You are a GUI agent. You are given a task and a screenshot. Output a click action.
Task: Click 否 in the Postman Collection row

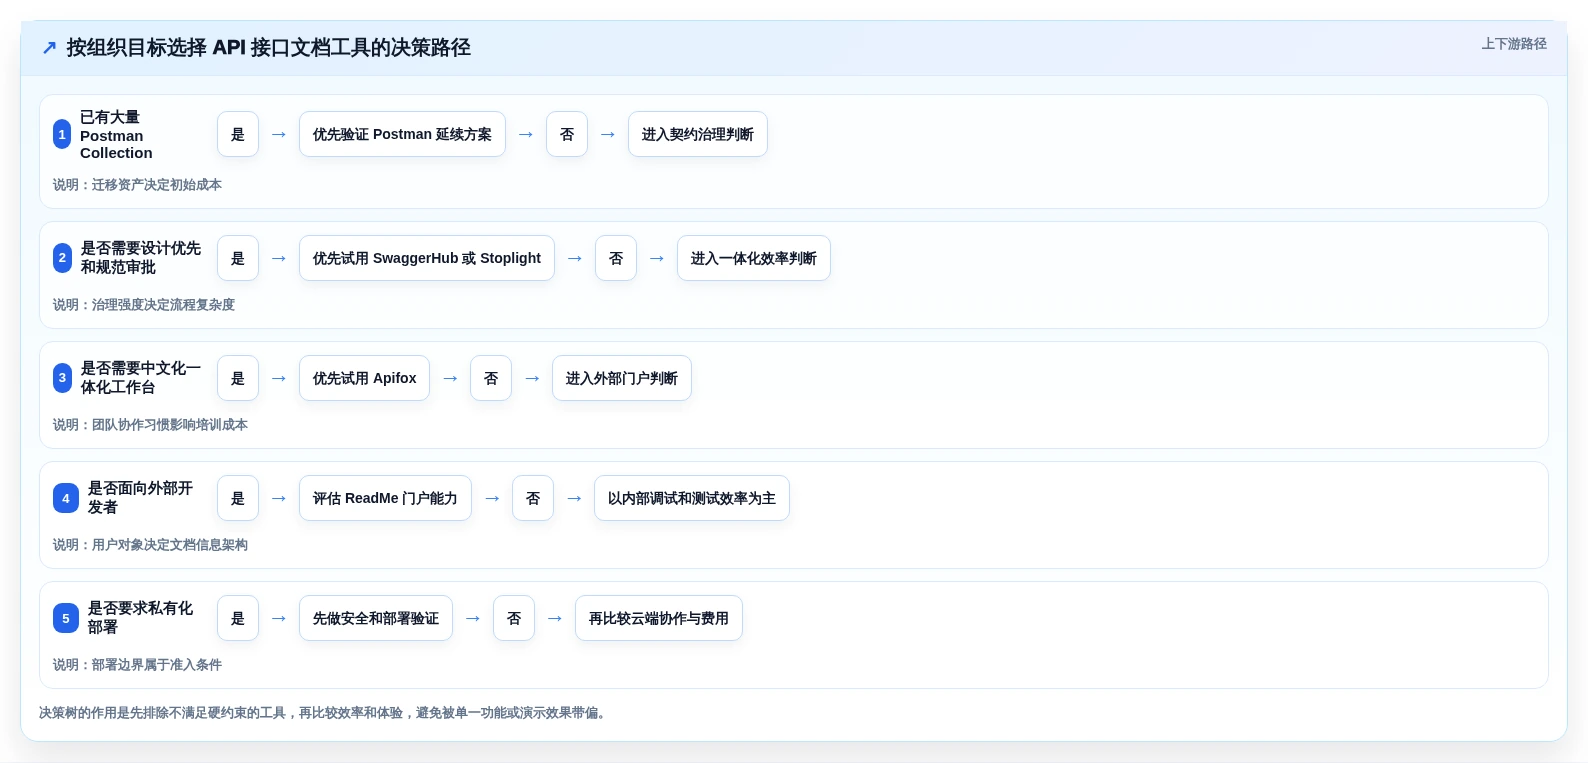[567, 134]
